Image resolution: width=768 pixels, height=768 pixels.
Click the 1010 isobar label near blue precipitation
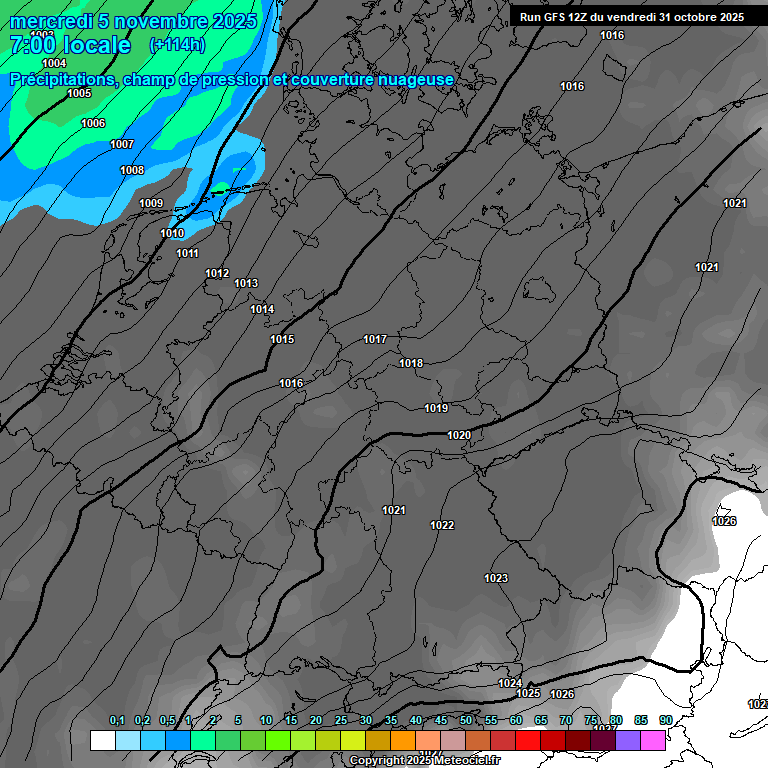[x=172, y=233]
